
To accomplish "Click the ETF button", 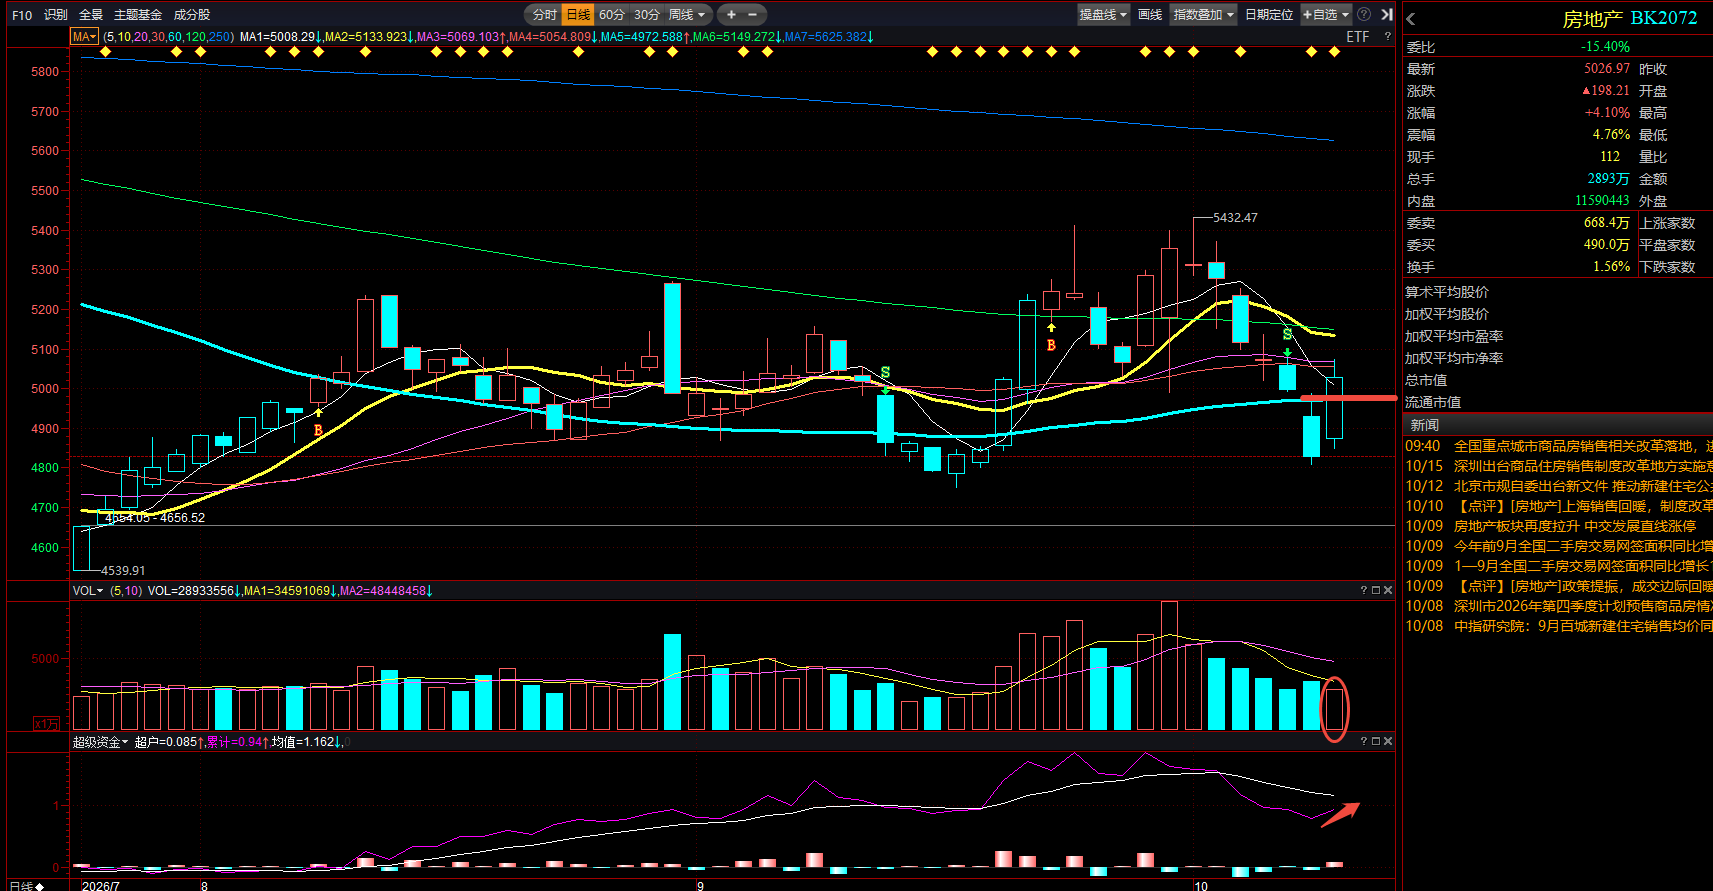I will pyautogui.click(x=1358, y=37).
